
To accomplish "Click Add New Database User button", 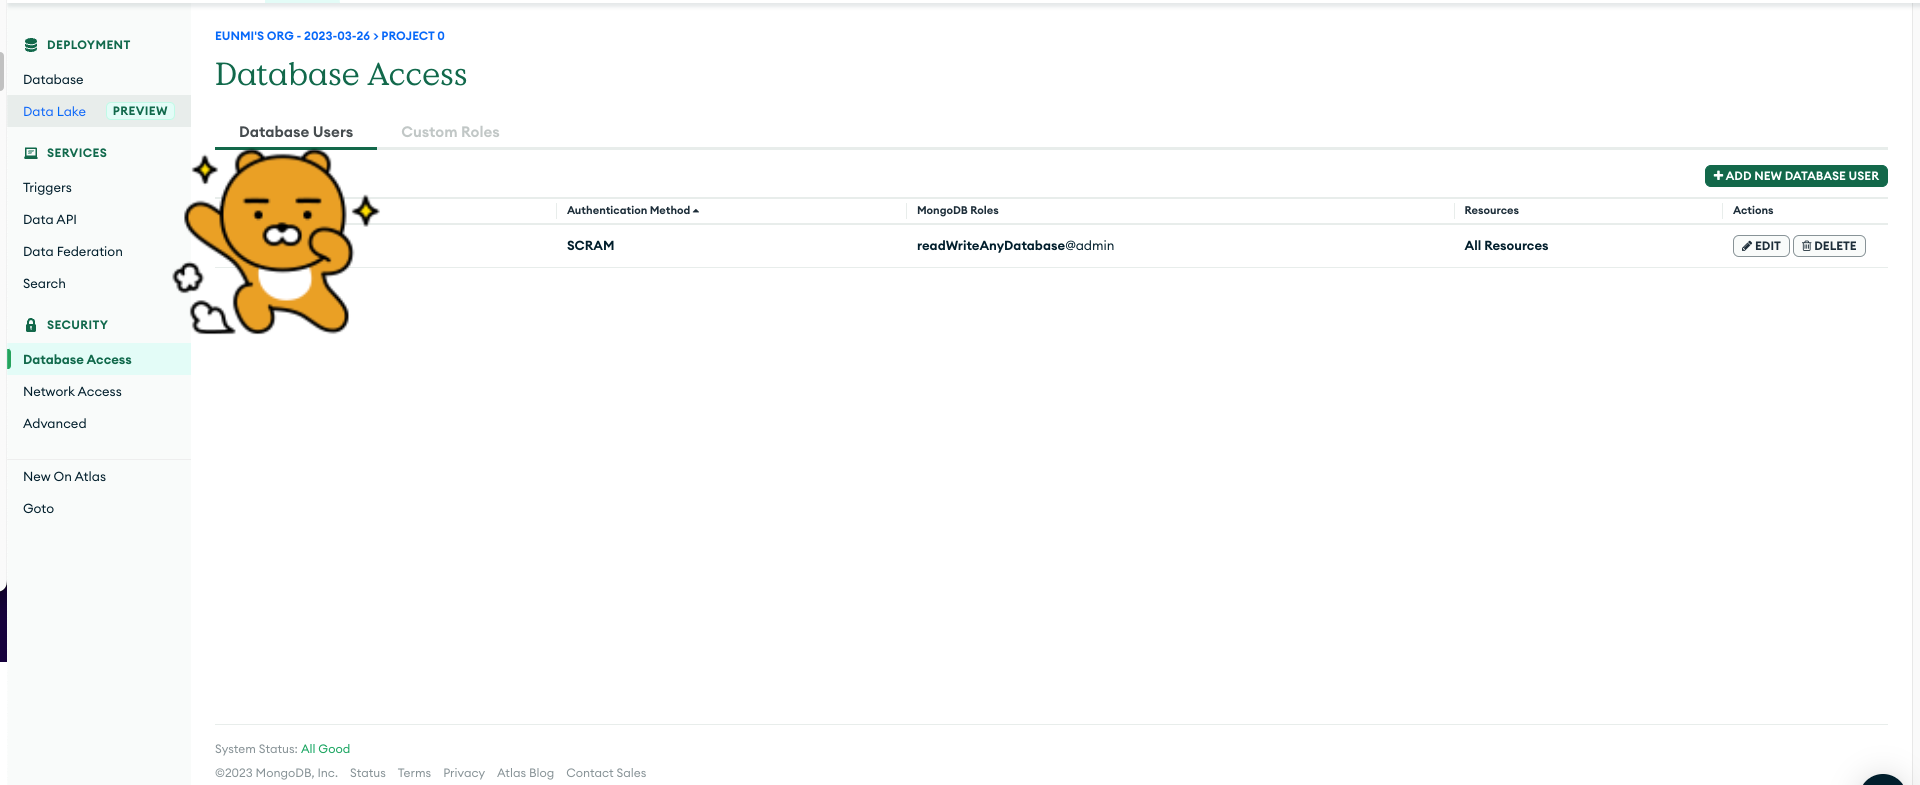I will coord(1796,176).
